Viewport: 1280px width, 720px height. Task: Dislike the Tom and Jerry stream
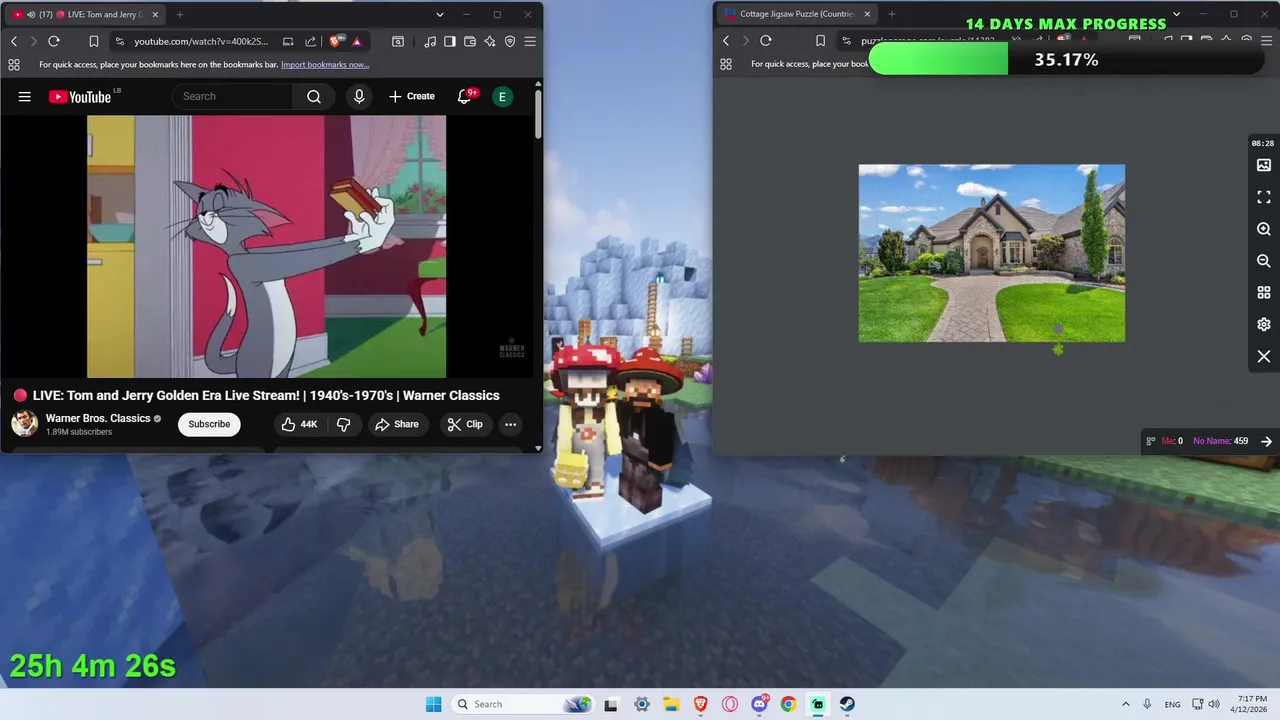pos(343,424)
